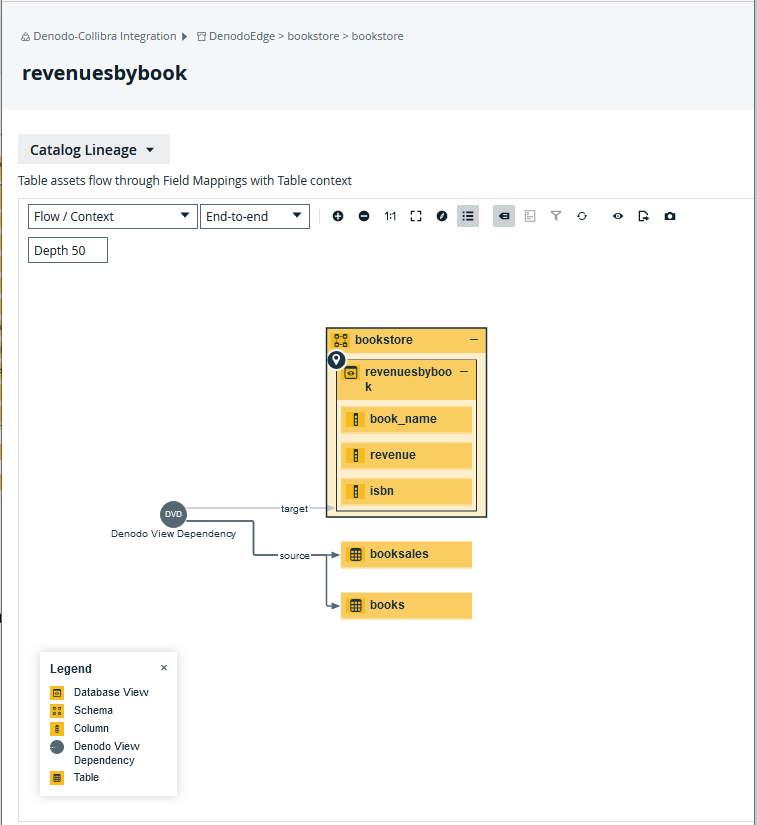Viewport: 758px width, 825px height.
Task: Zoom in on the lineage diagram
Action: click(338, 216)
